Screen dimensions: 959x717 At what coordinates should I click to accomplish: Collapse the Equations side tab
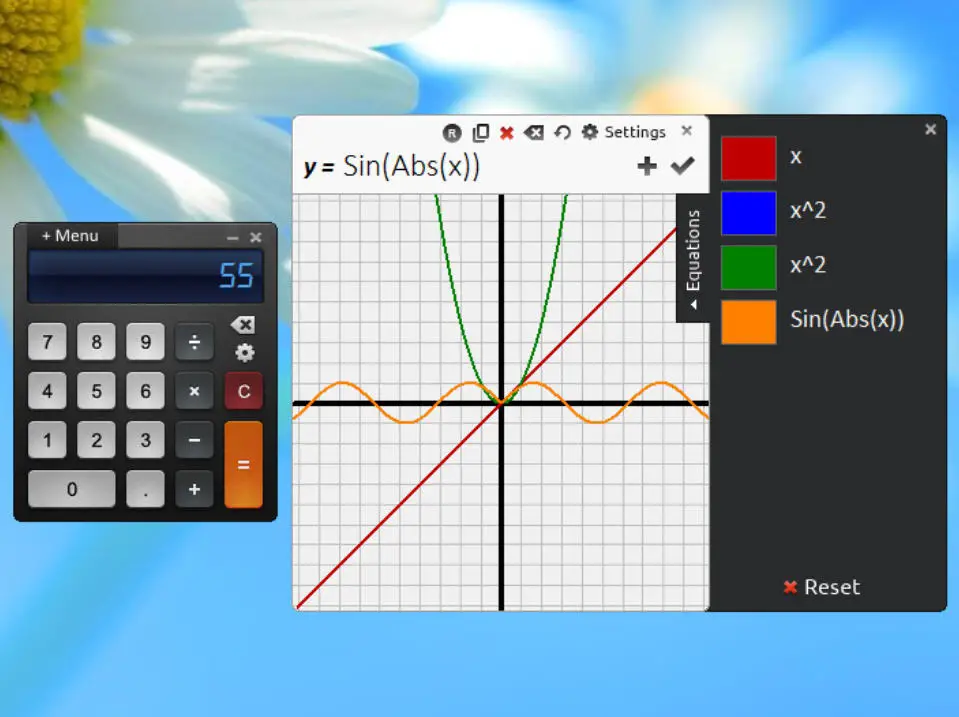[x=693, y=258]
